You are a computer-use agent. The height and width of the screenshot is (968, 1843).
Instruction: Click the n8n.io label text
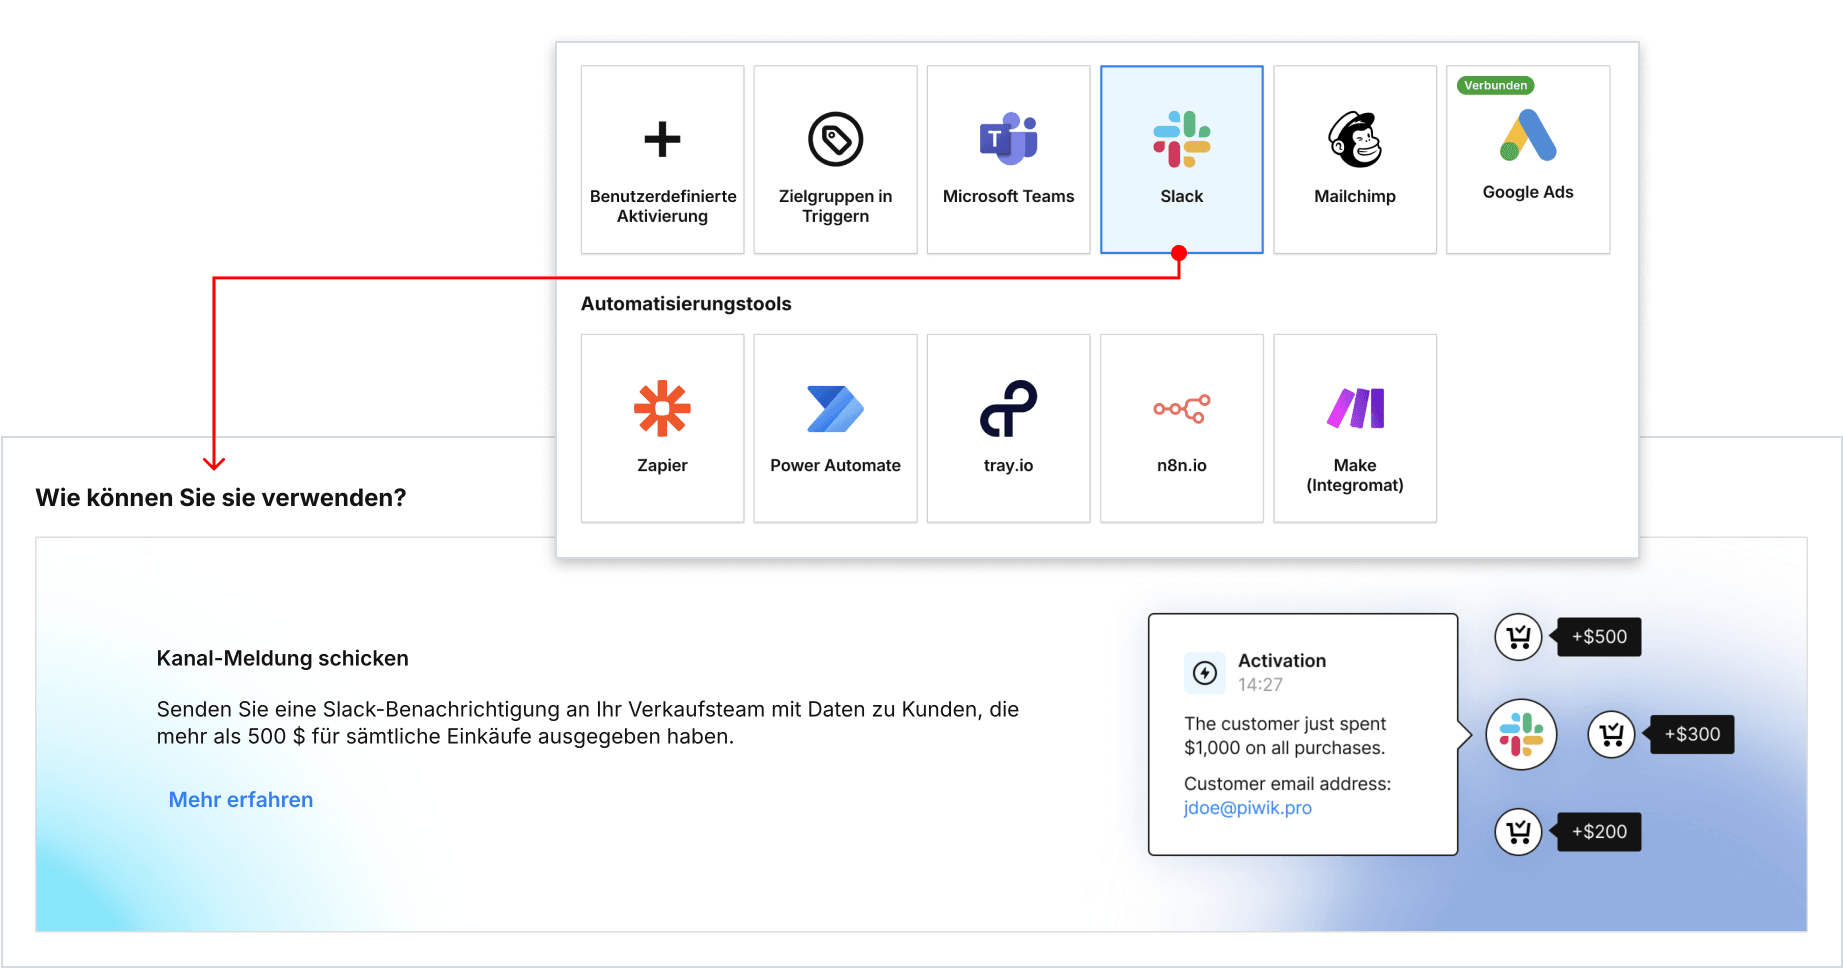click(x=1181, y=465)
